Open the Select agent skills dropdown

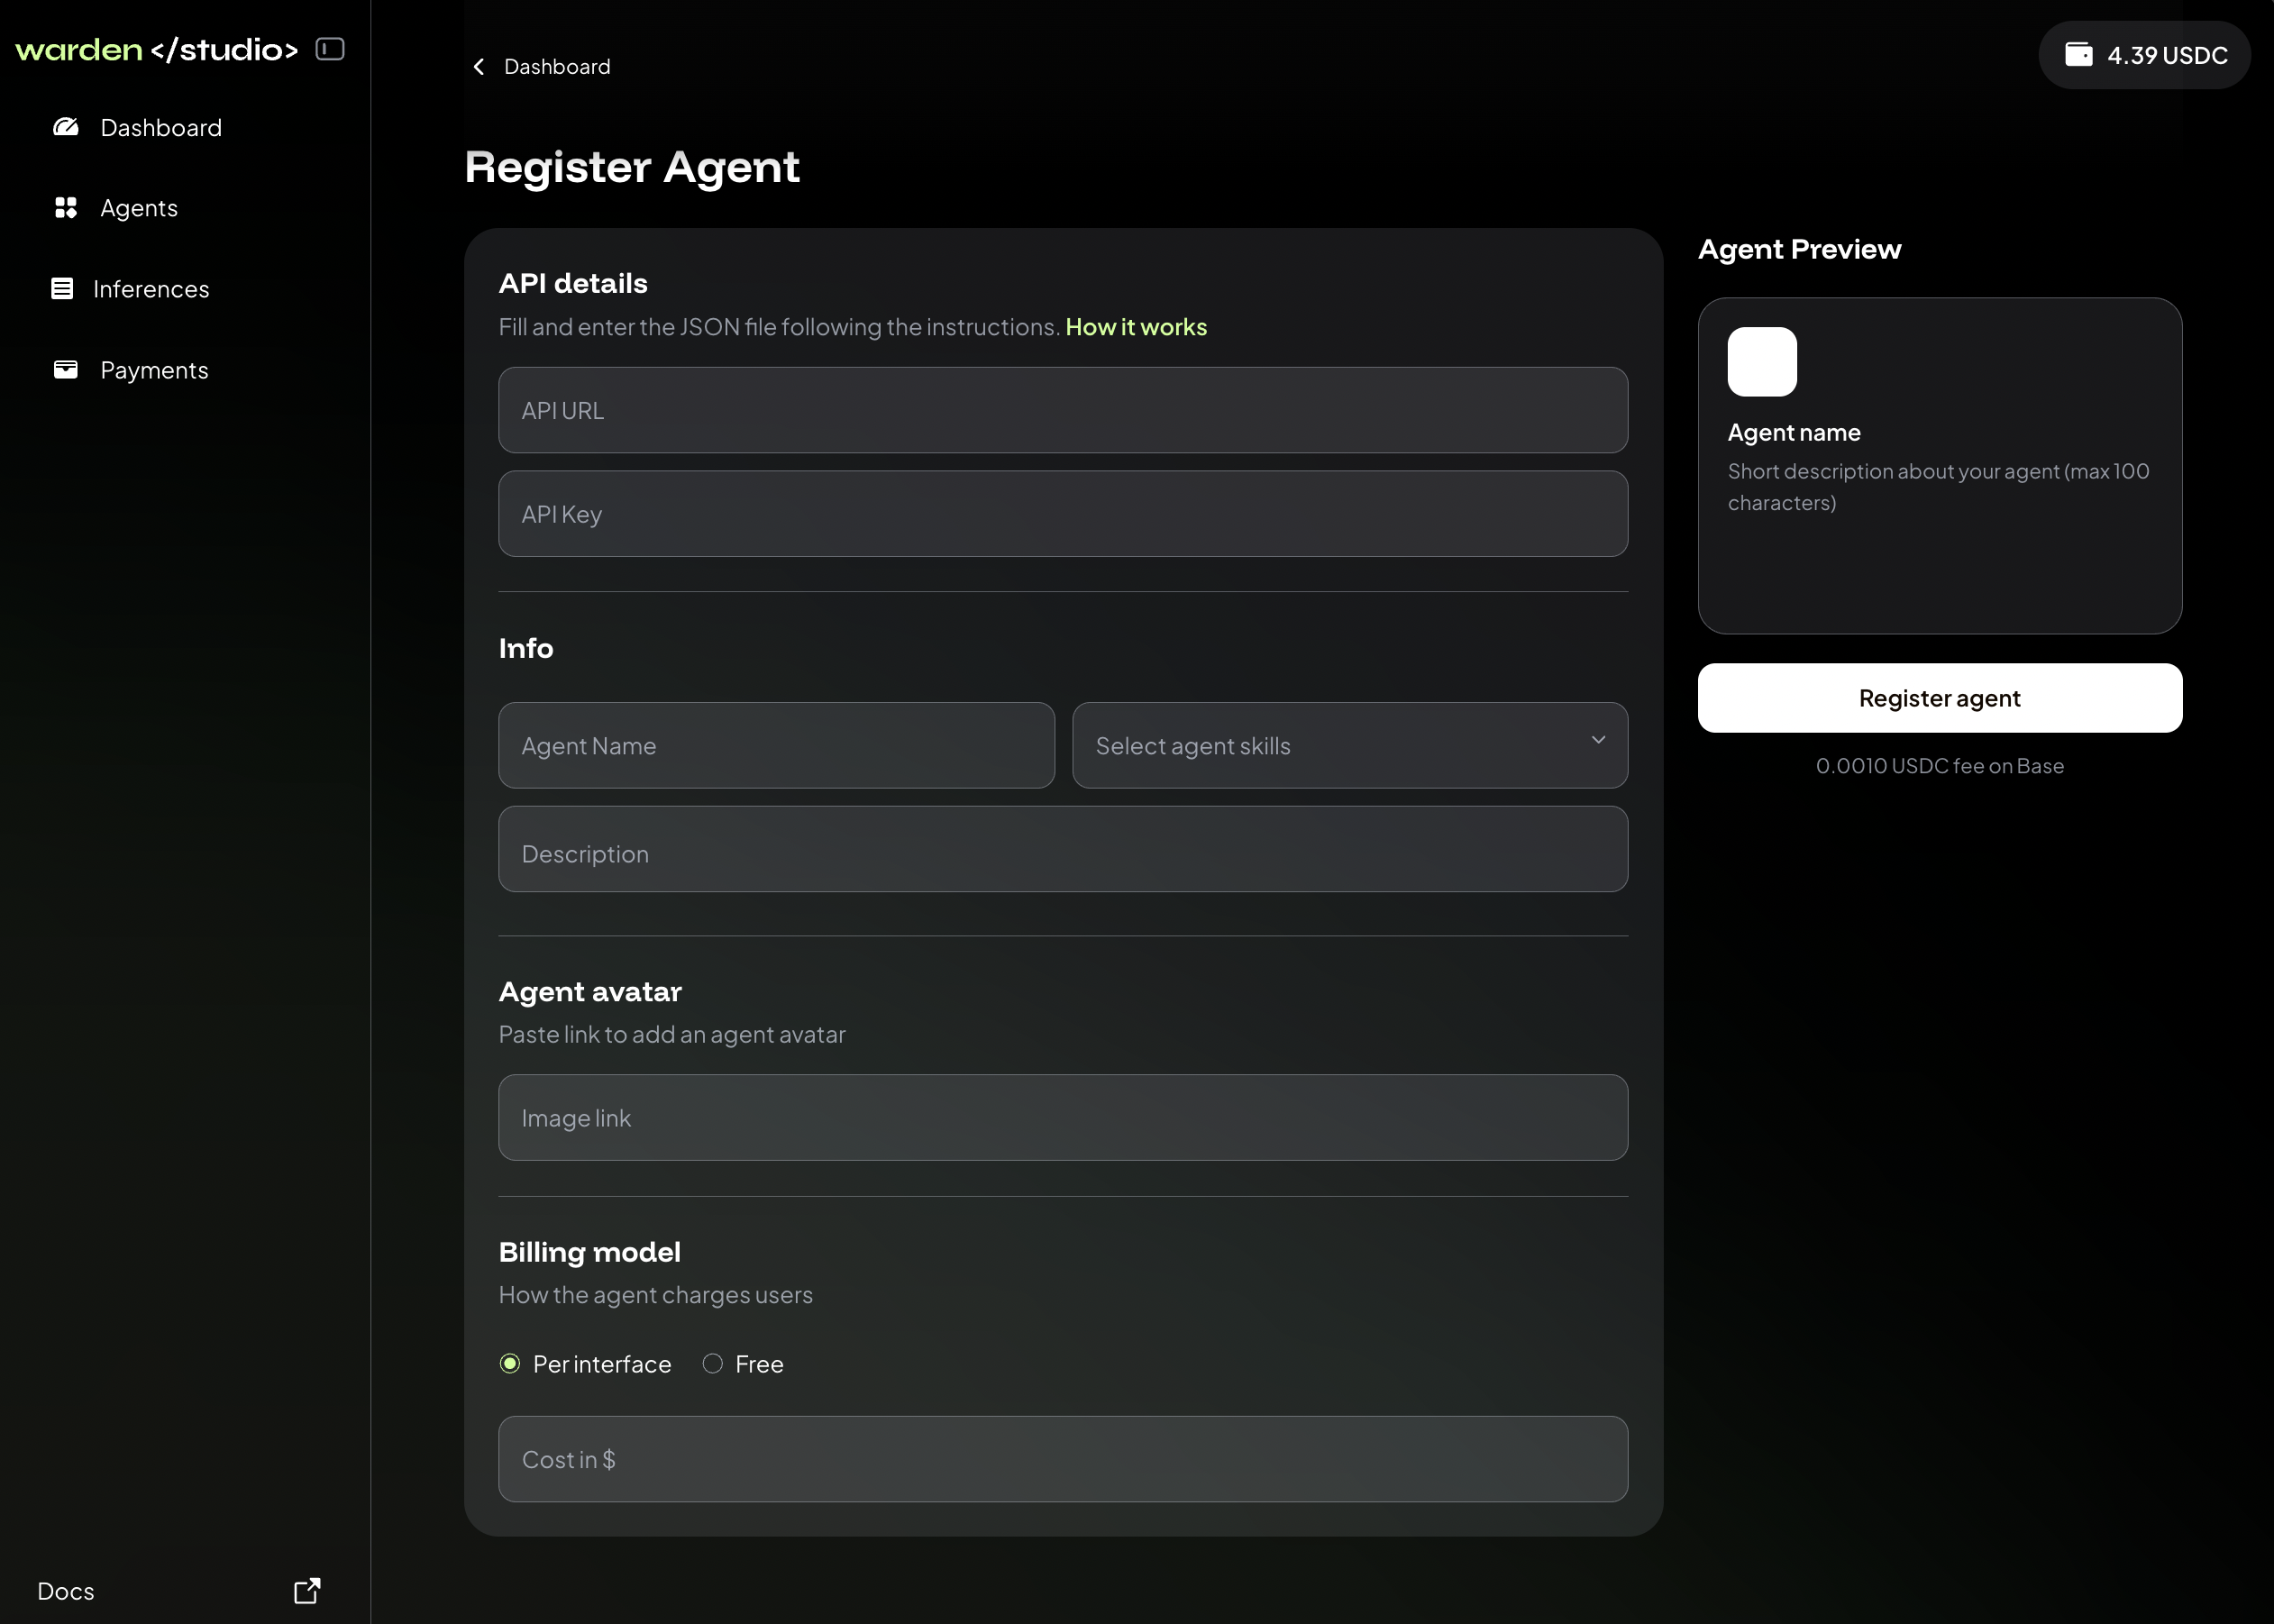tap(1348, 745)
